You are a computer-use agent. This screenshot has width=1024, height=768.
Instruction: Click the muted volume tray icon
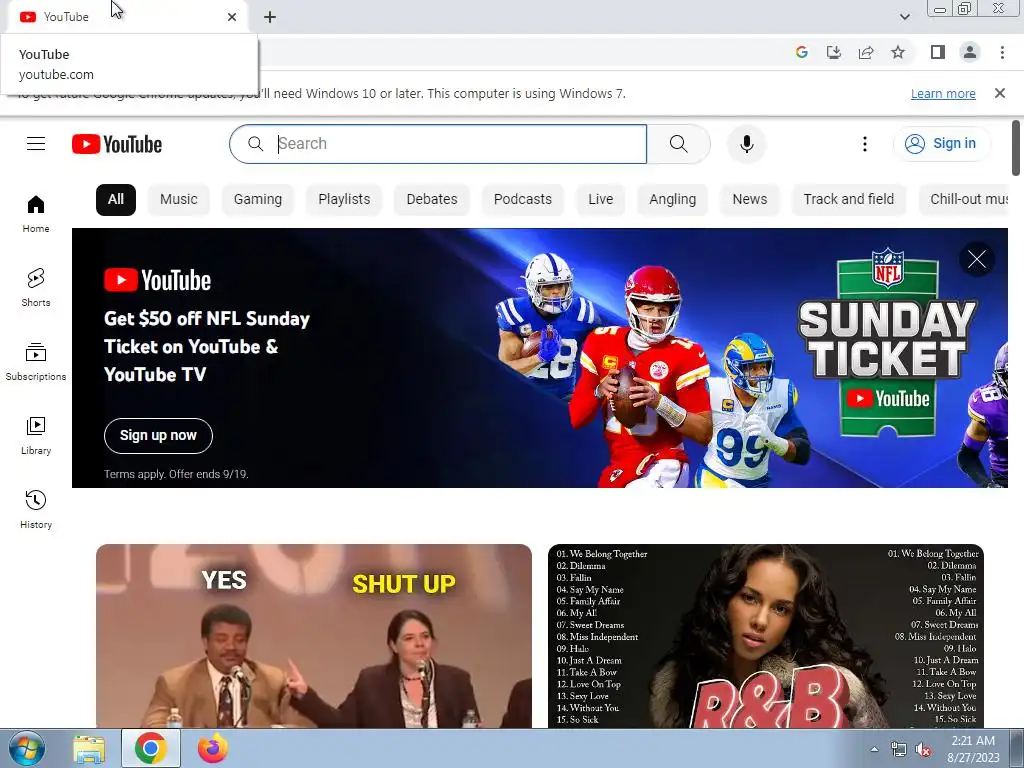[923, 749]
